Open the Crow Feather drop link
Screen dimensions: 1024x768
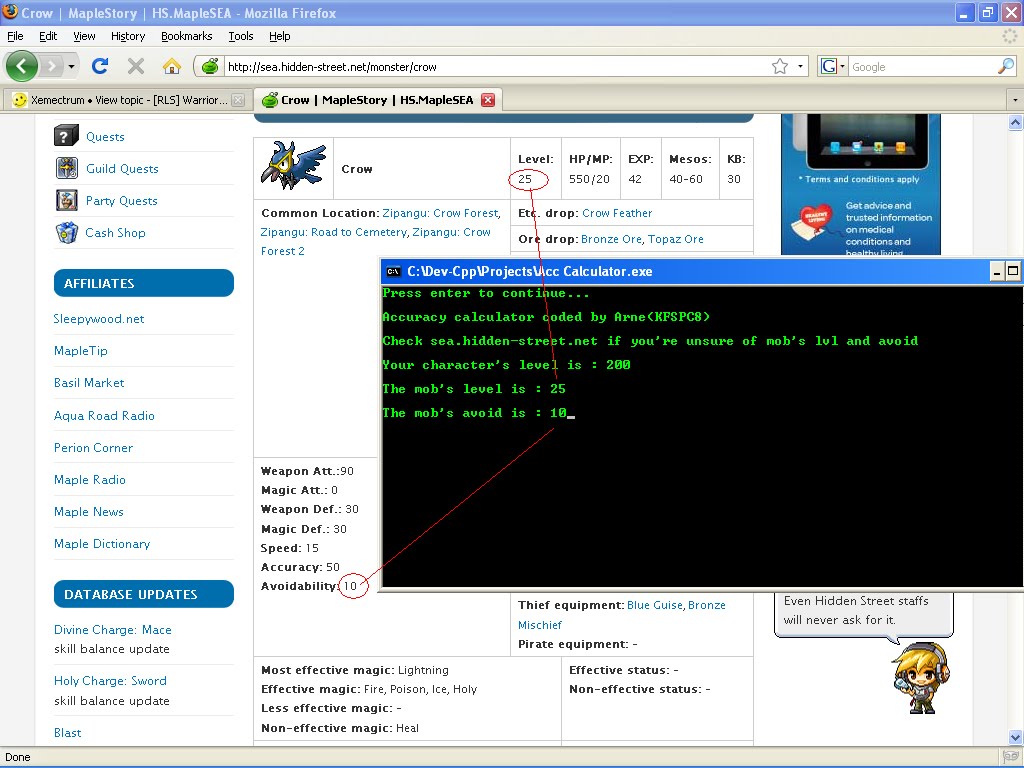[x=616, y=213]
